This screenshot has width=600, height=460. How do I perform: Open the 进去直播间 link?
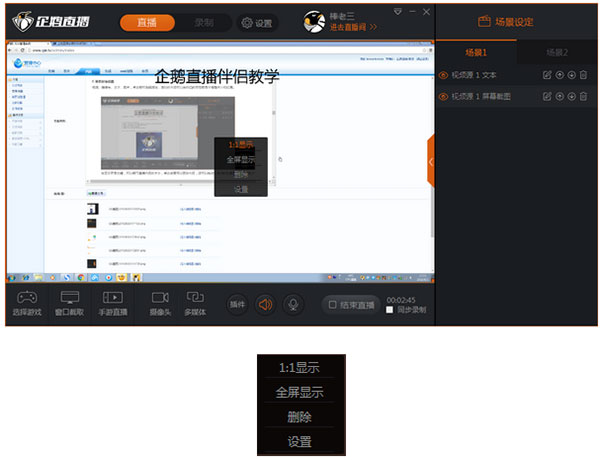coord(353,27)
